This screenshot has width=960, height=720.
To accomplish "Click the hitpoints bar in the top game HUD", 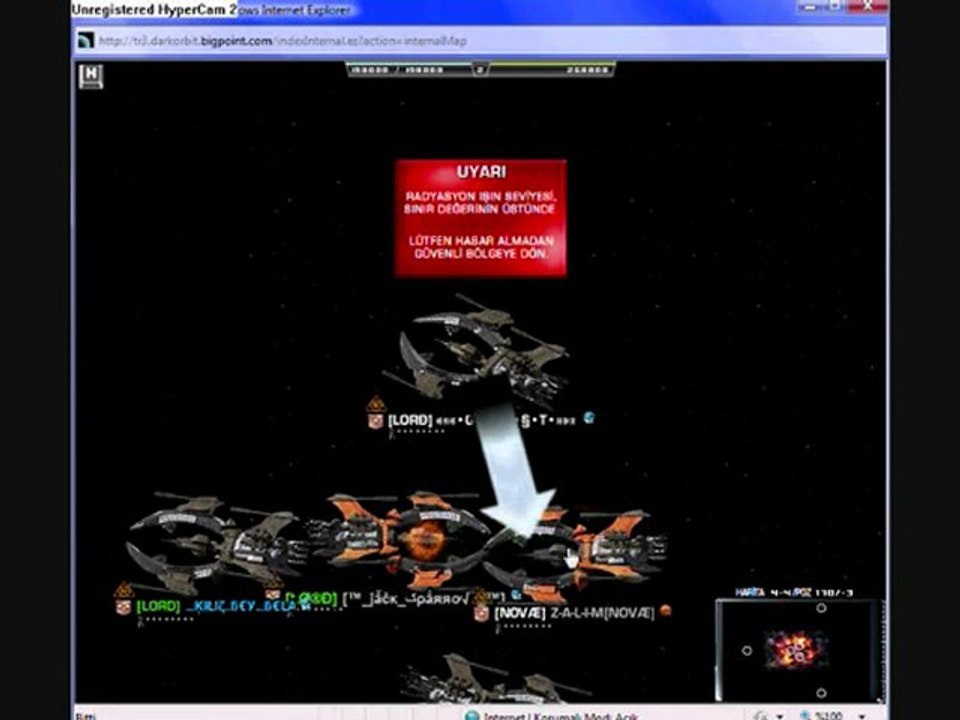I will coord(409,70).
